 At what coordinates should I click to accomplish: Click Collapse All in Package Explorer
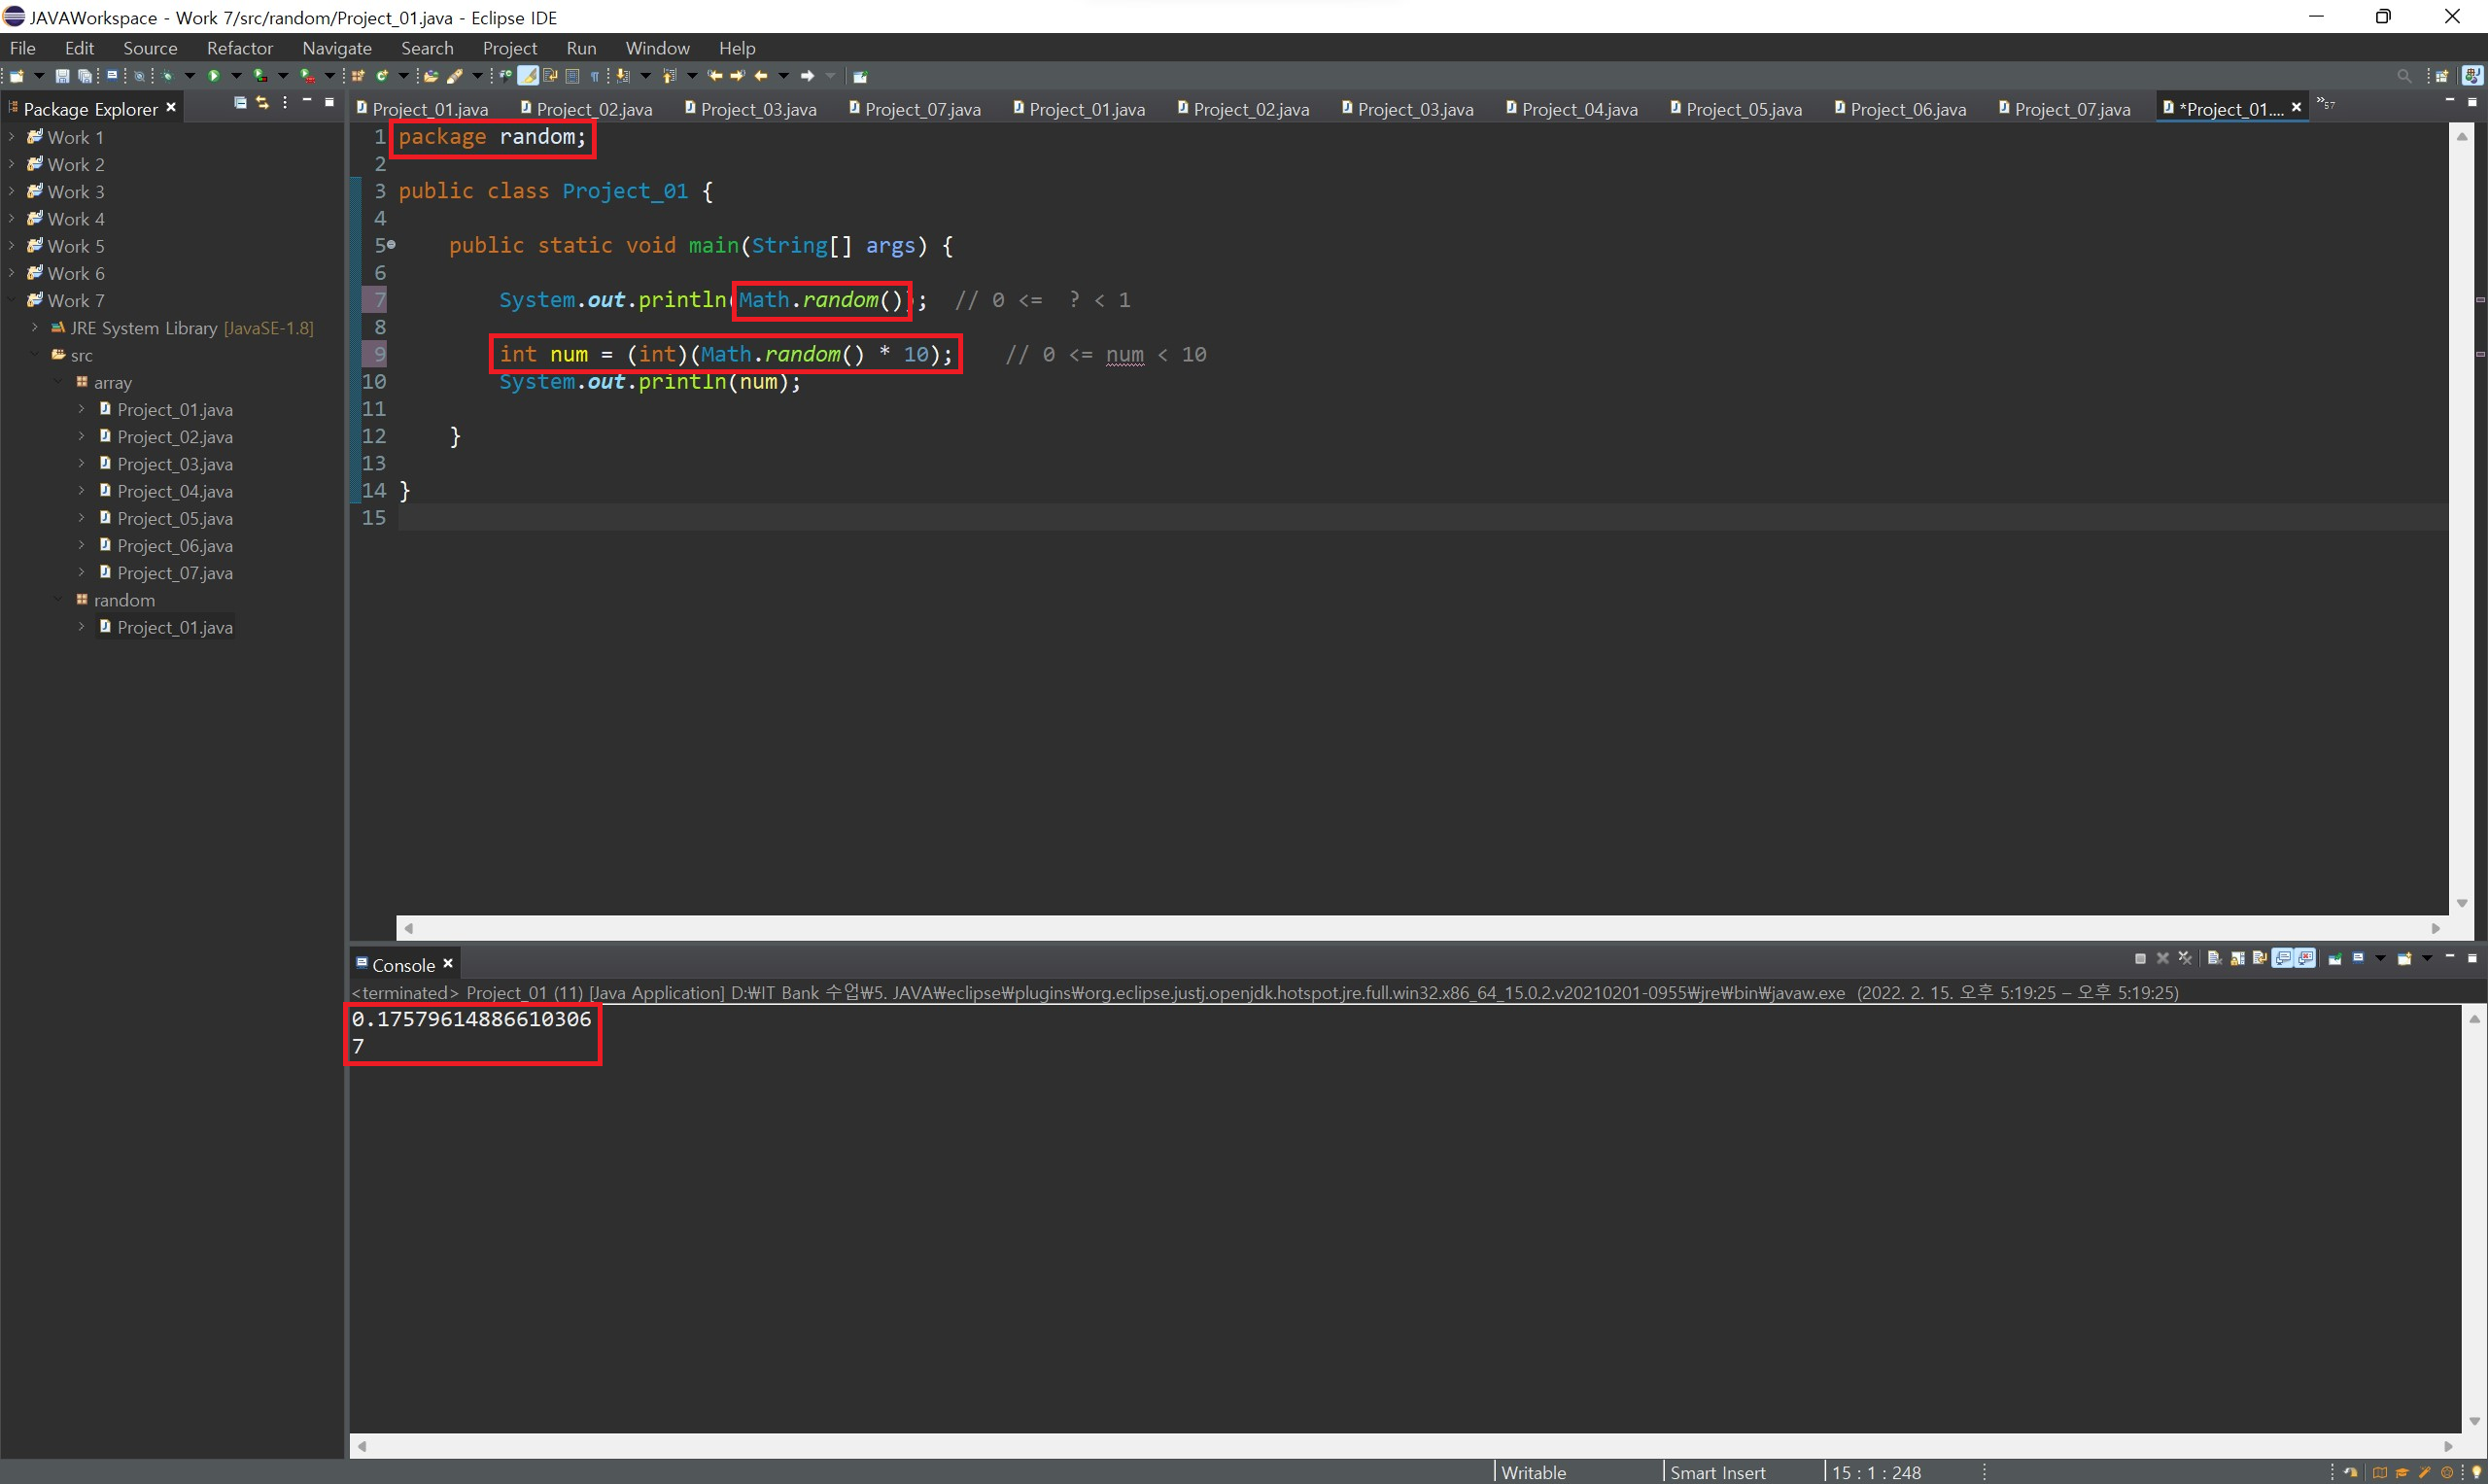[240, 103]
